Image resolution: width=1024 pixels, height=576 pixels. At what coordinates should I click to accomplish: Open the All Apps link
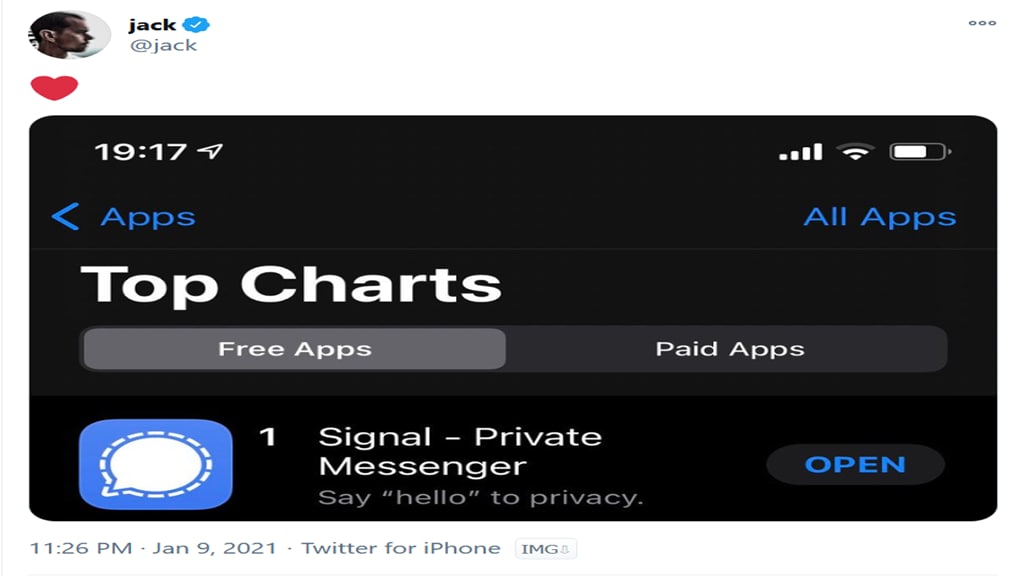[879, 217]
